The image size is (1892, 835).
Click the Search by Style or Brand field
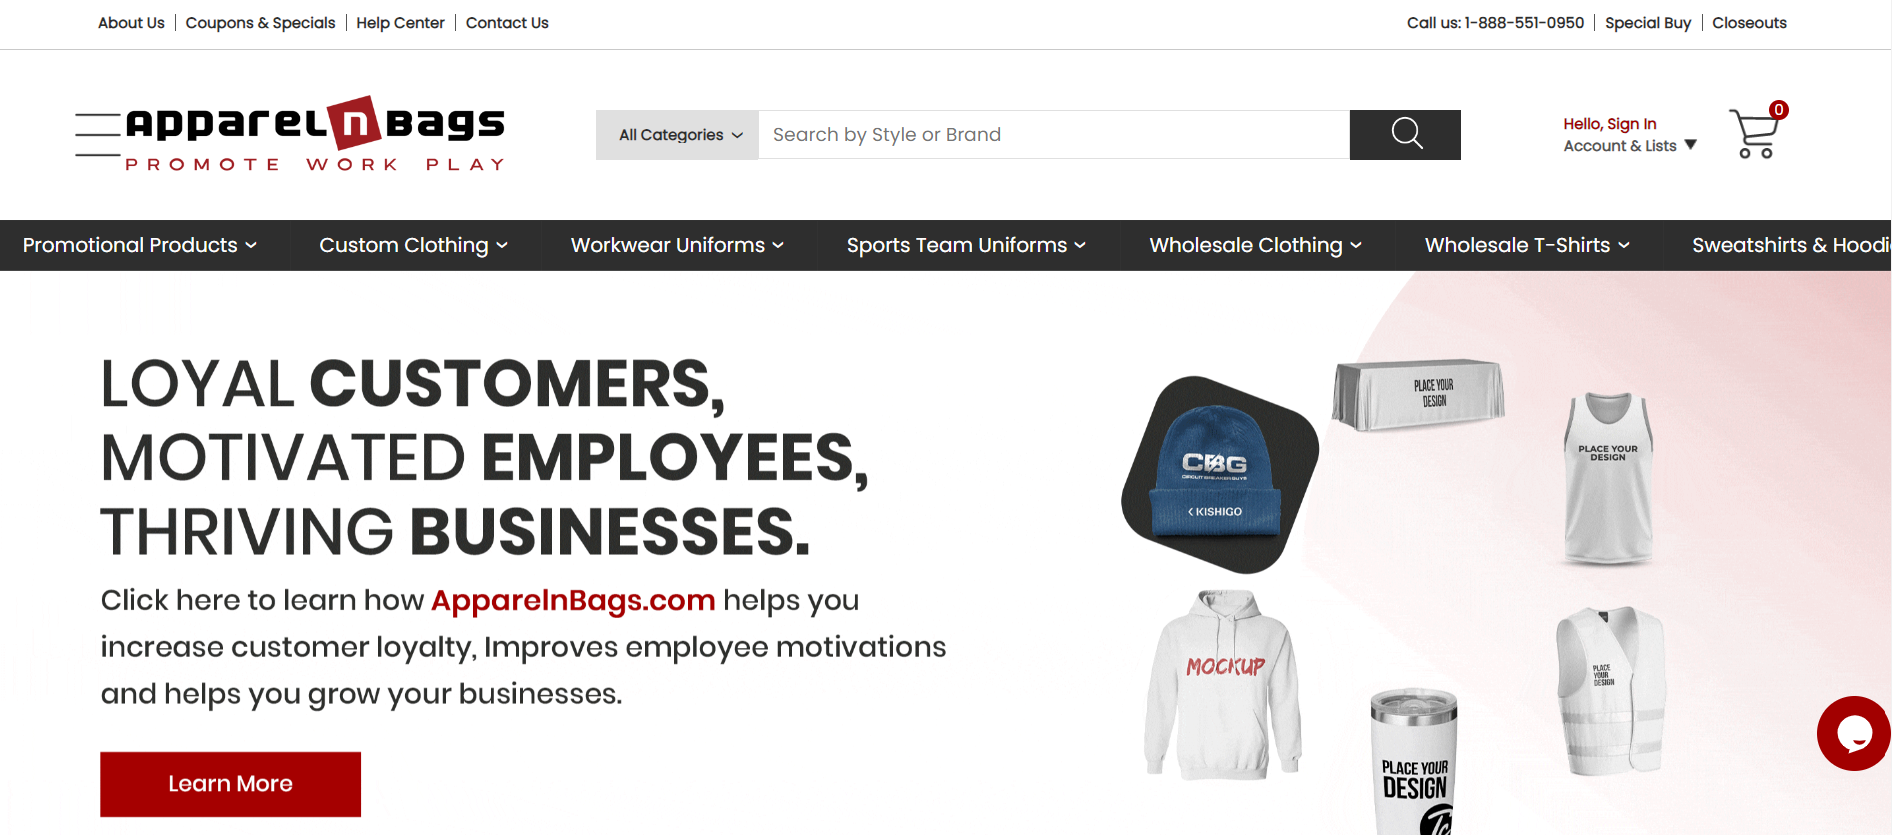1054,135
